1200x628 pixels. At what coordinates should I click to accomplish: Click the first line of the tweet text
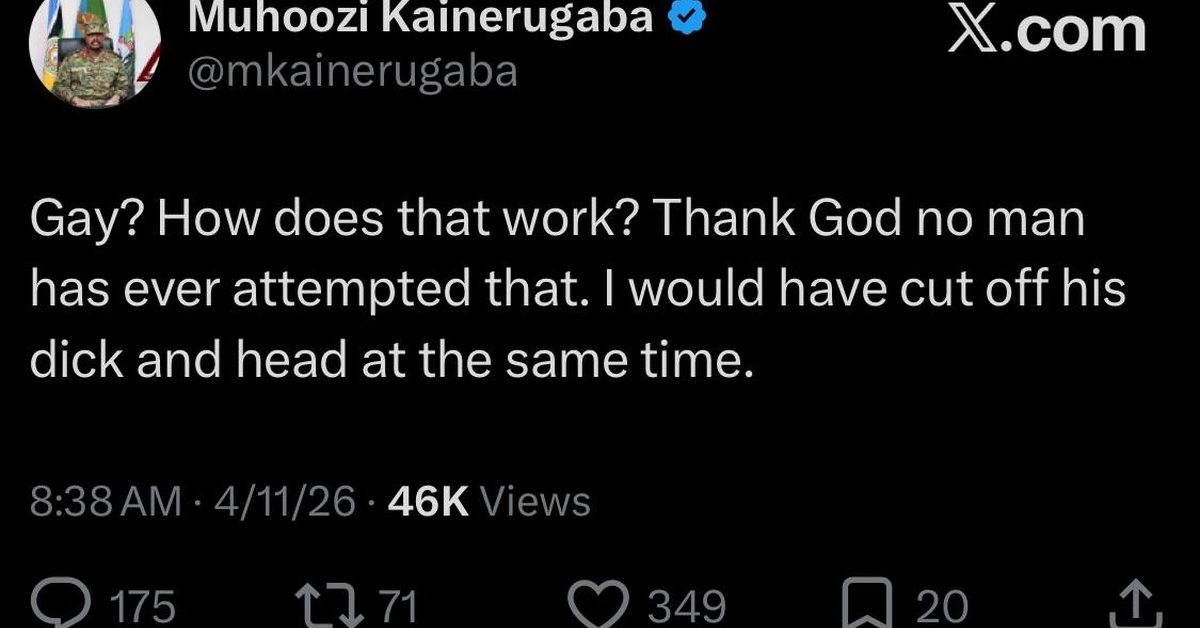click(557, 222)
